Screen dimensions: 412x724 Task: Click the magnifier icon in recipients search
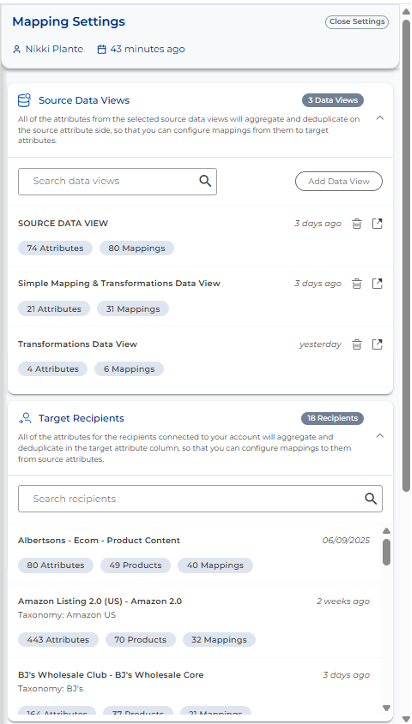[x=371, y=499]
